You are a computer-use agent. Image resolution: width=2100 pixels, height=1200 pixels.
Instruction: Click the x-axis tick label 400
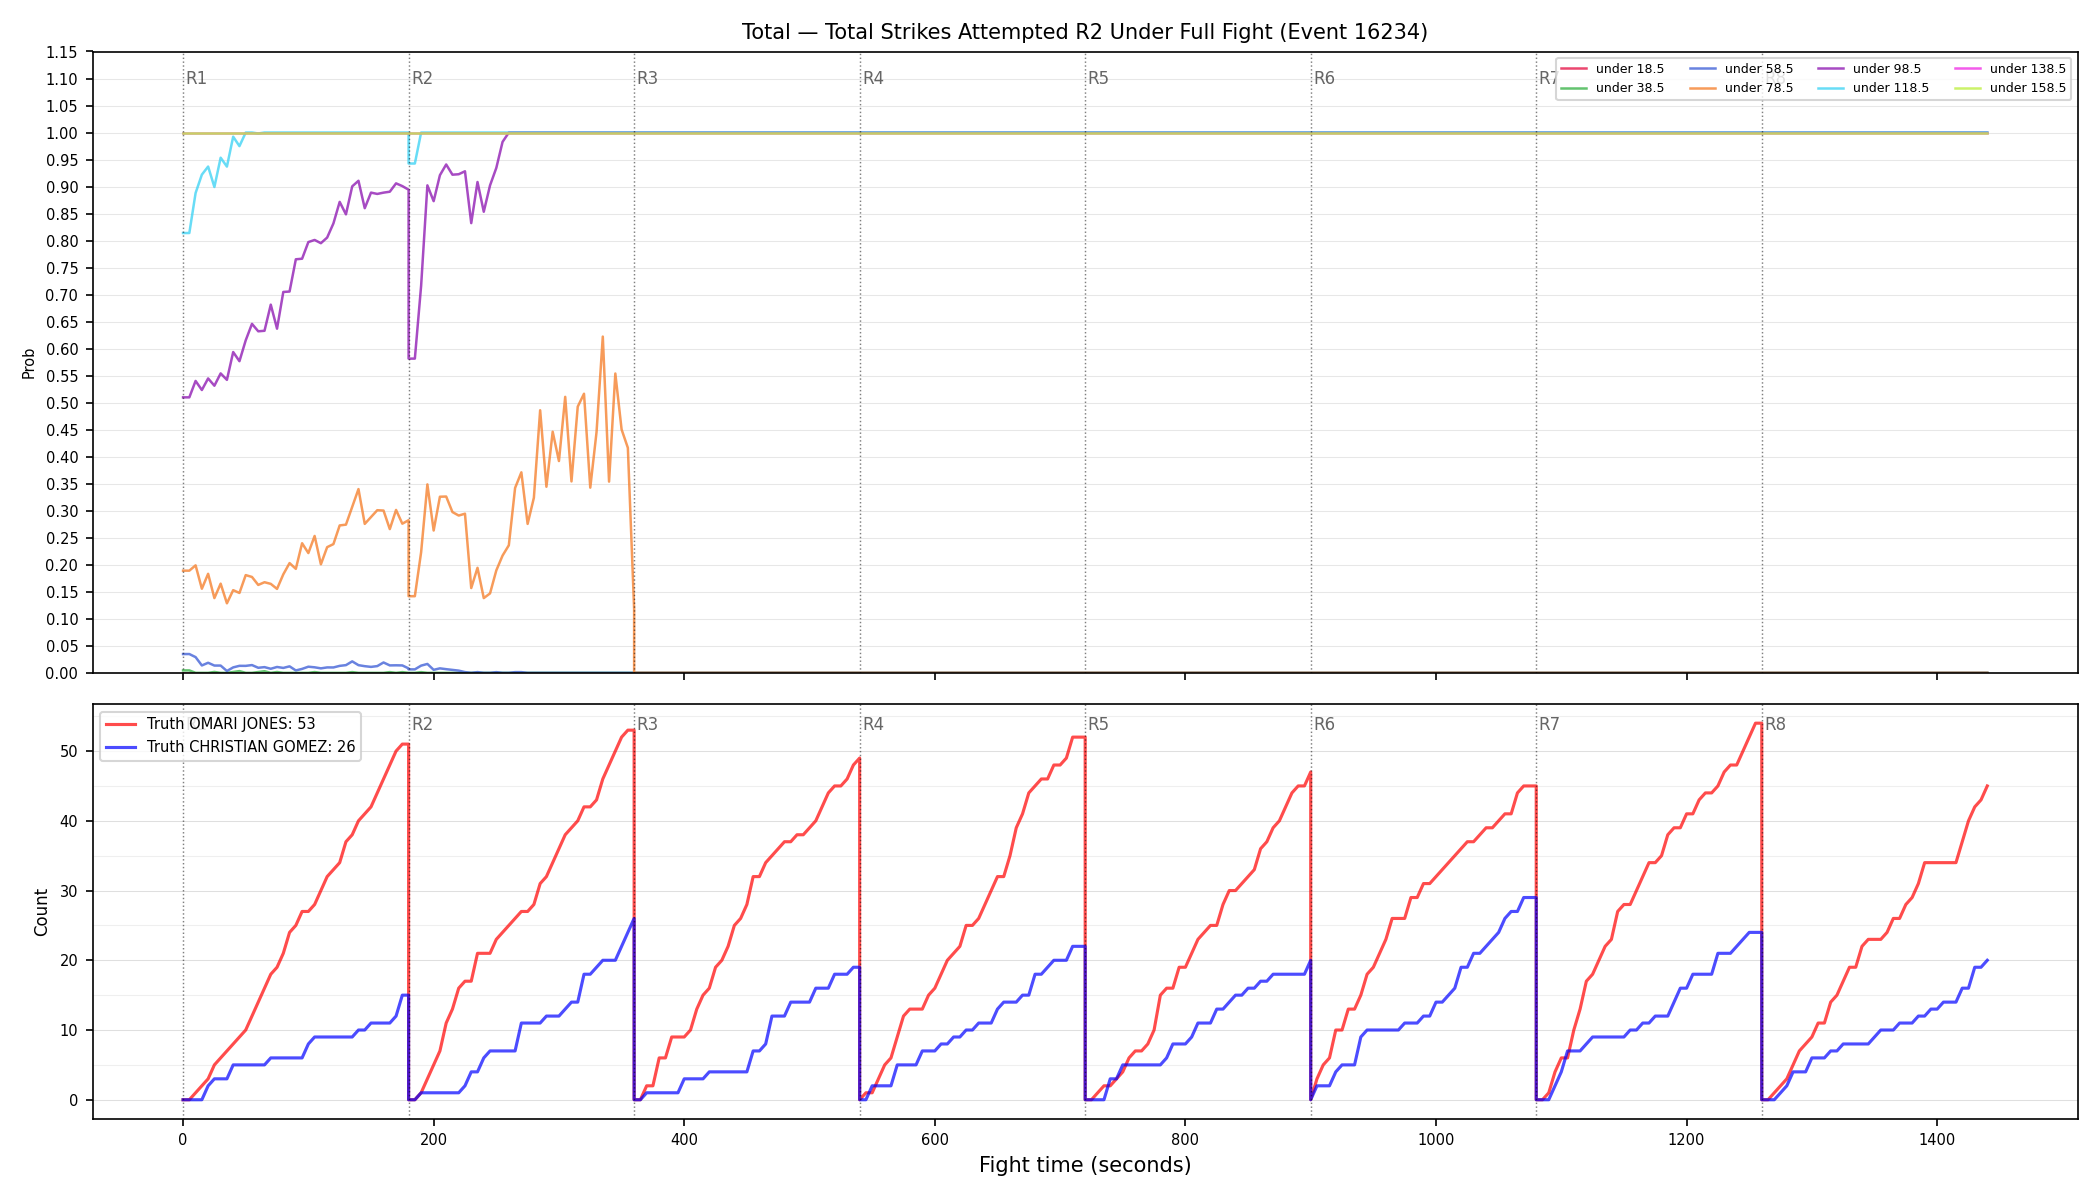click(x=684, y=1138)
